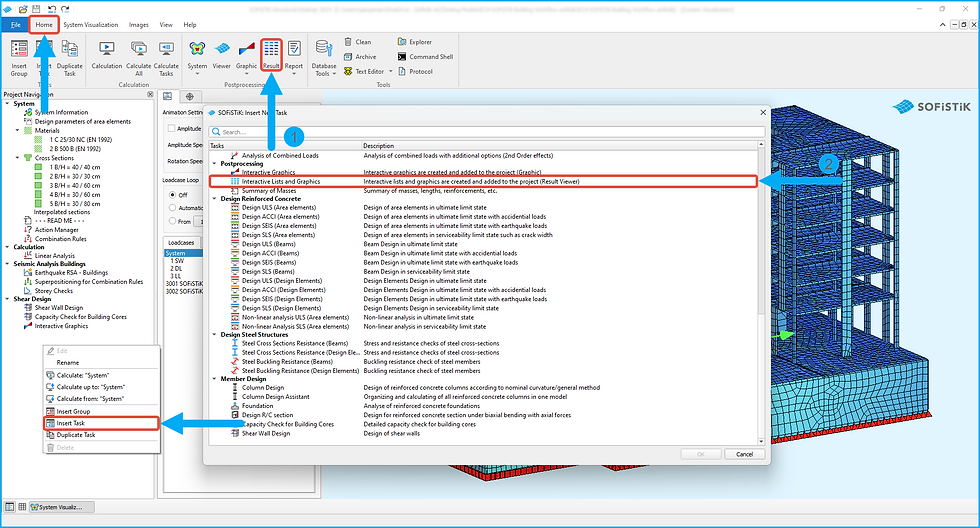Choose Duplicate Task from context menu

[x=101, y=435]
